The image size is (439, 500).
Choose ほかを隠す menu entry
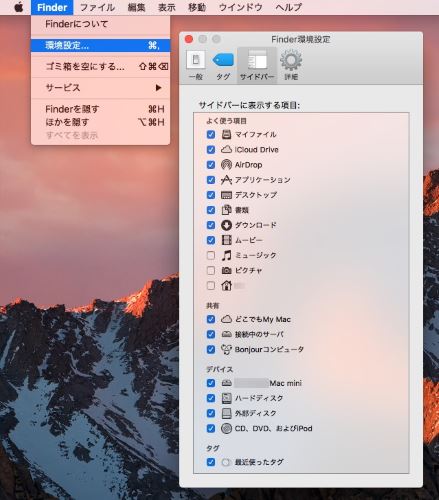click(100, 122)
